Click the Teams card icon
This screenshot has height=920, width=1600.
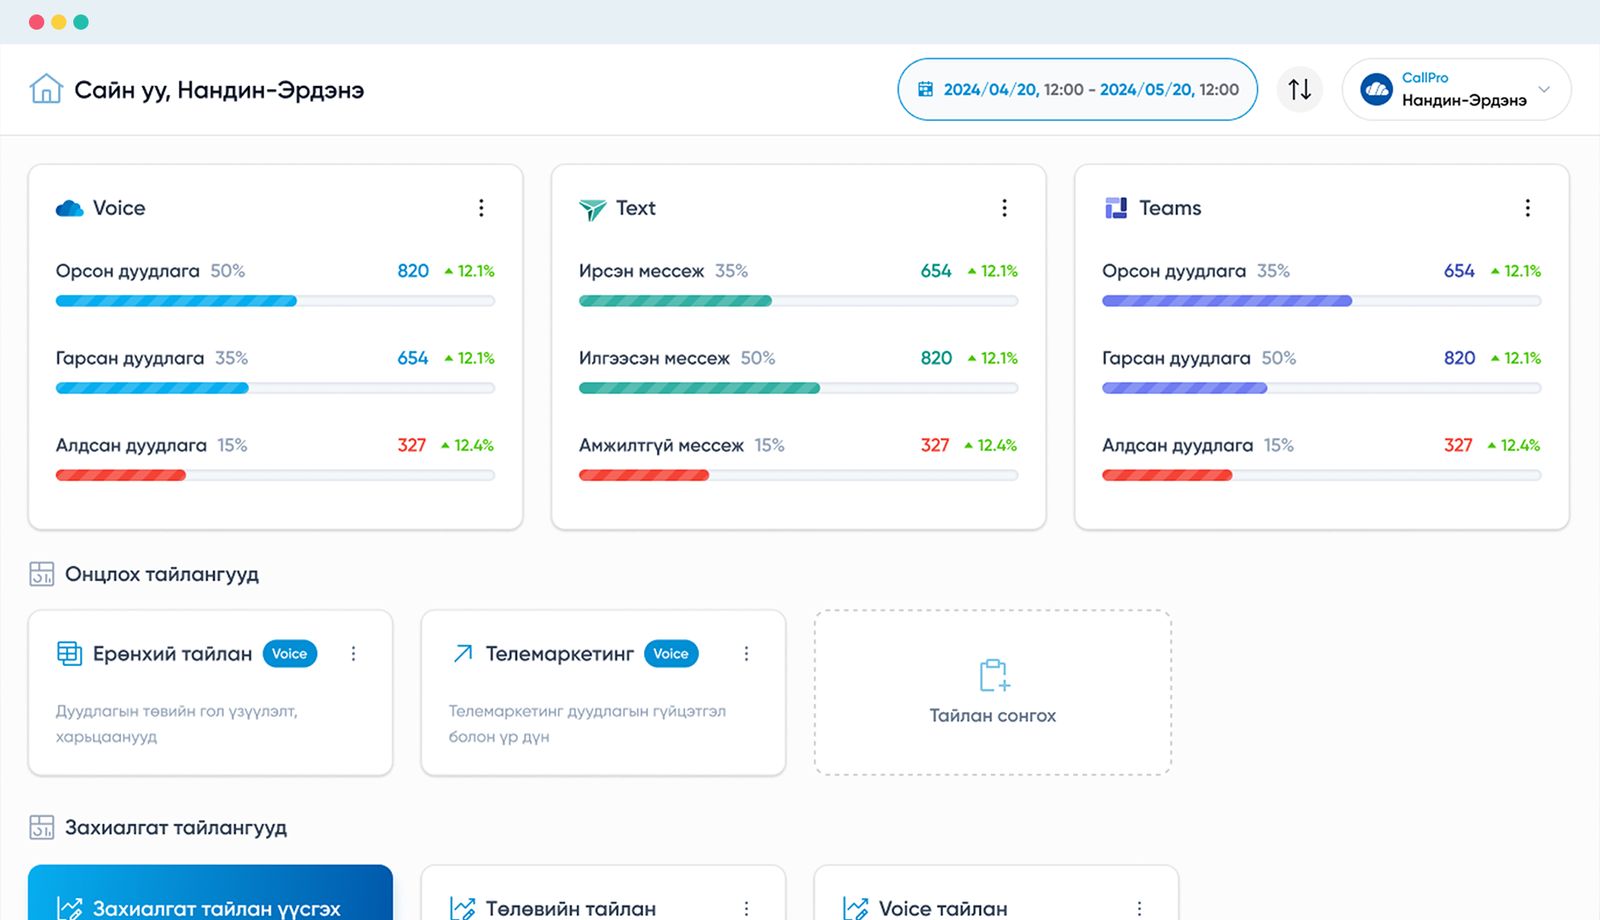click(1116, 208)
